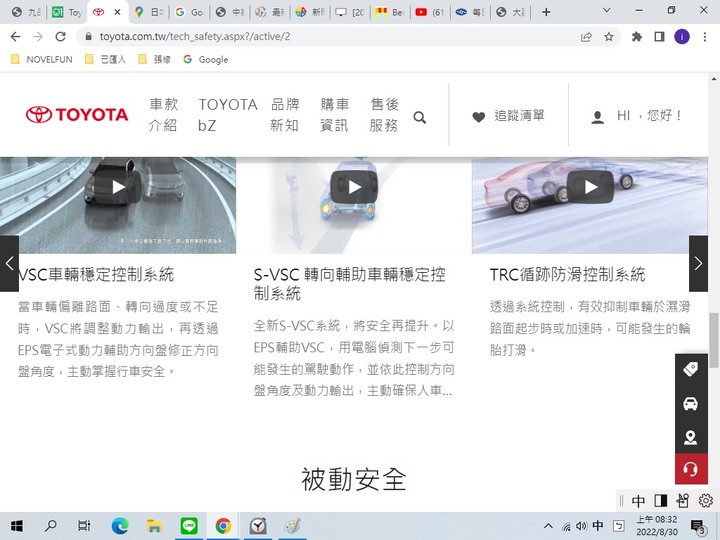
Task: Click the Toyota logo in the header
Action: click(77, 114)
